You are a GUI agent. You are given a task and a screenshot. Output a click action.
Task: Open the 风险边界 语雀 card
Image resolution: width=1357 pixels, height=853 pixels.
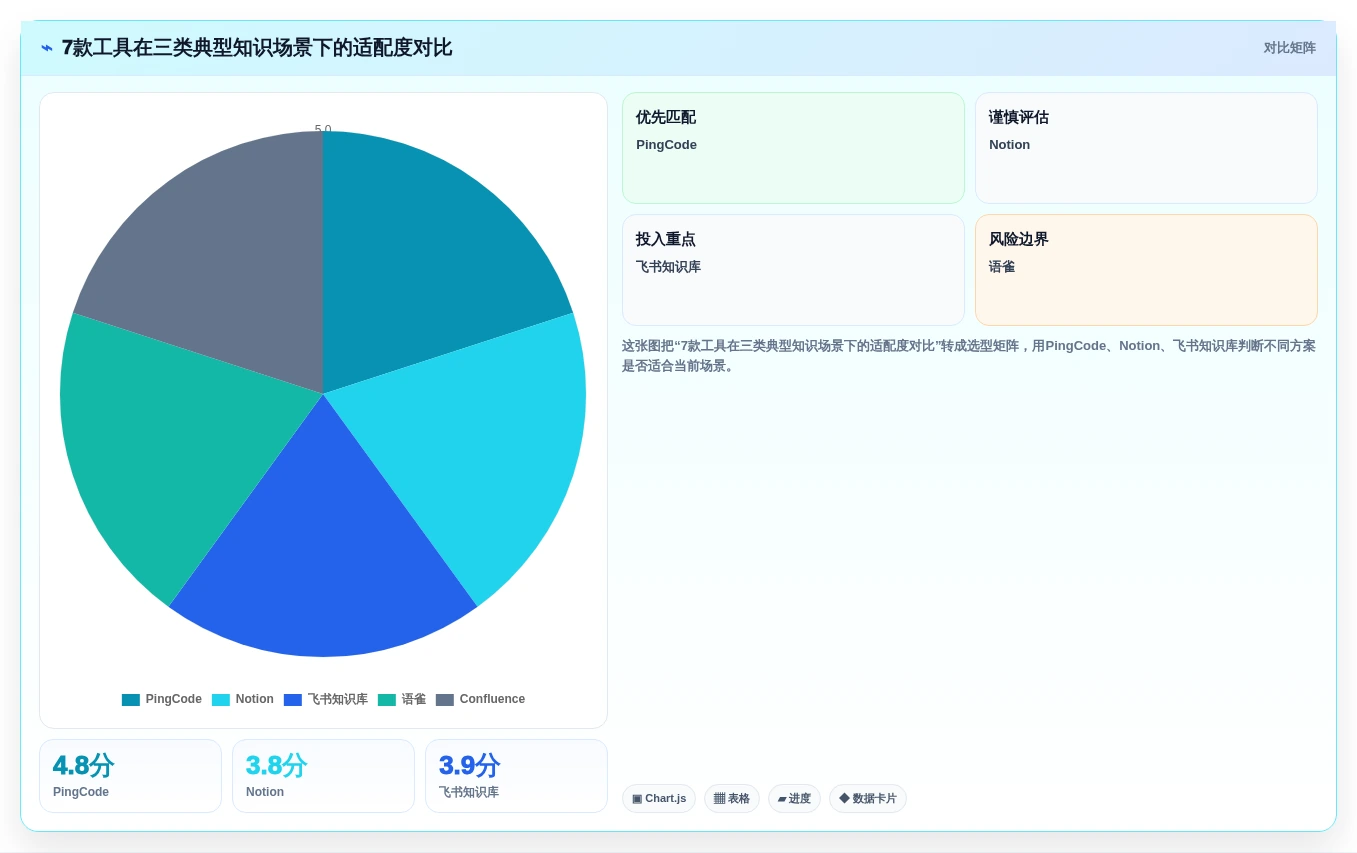click(1146, 270)
